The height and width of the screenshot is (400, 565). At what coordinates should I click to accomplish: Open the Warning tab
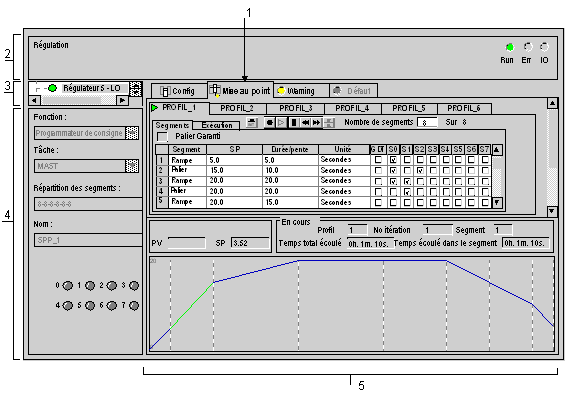point(301,91)
